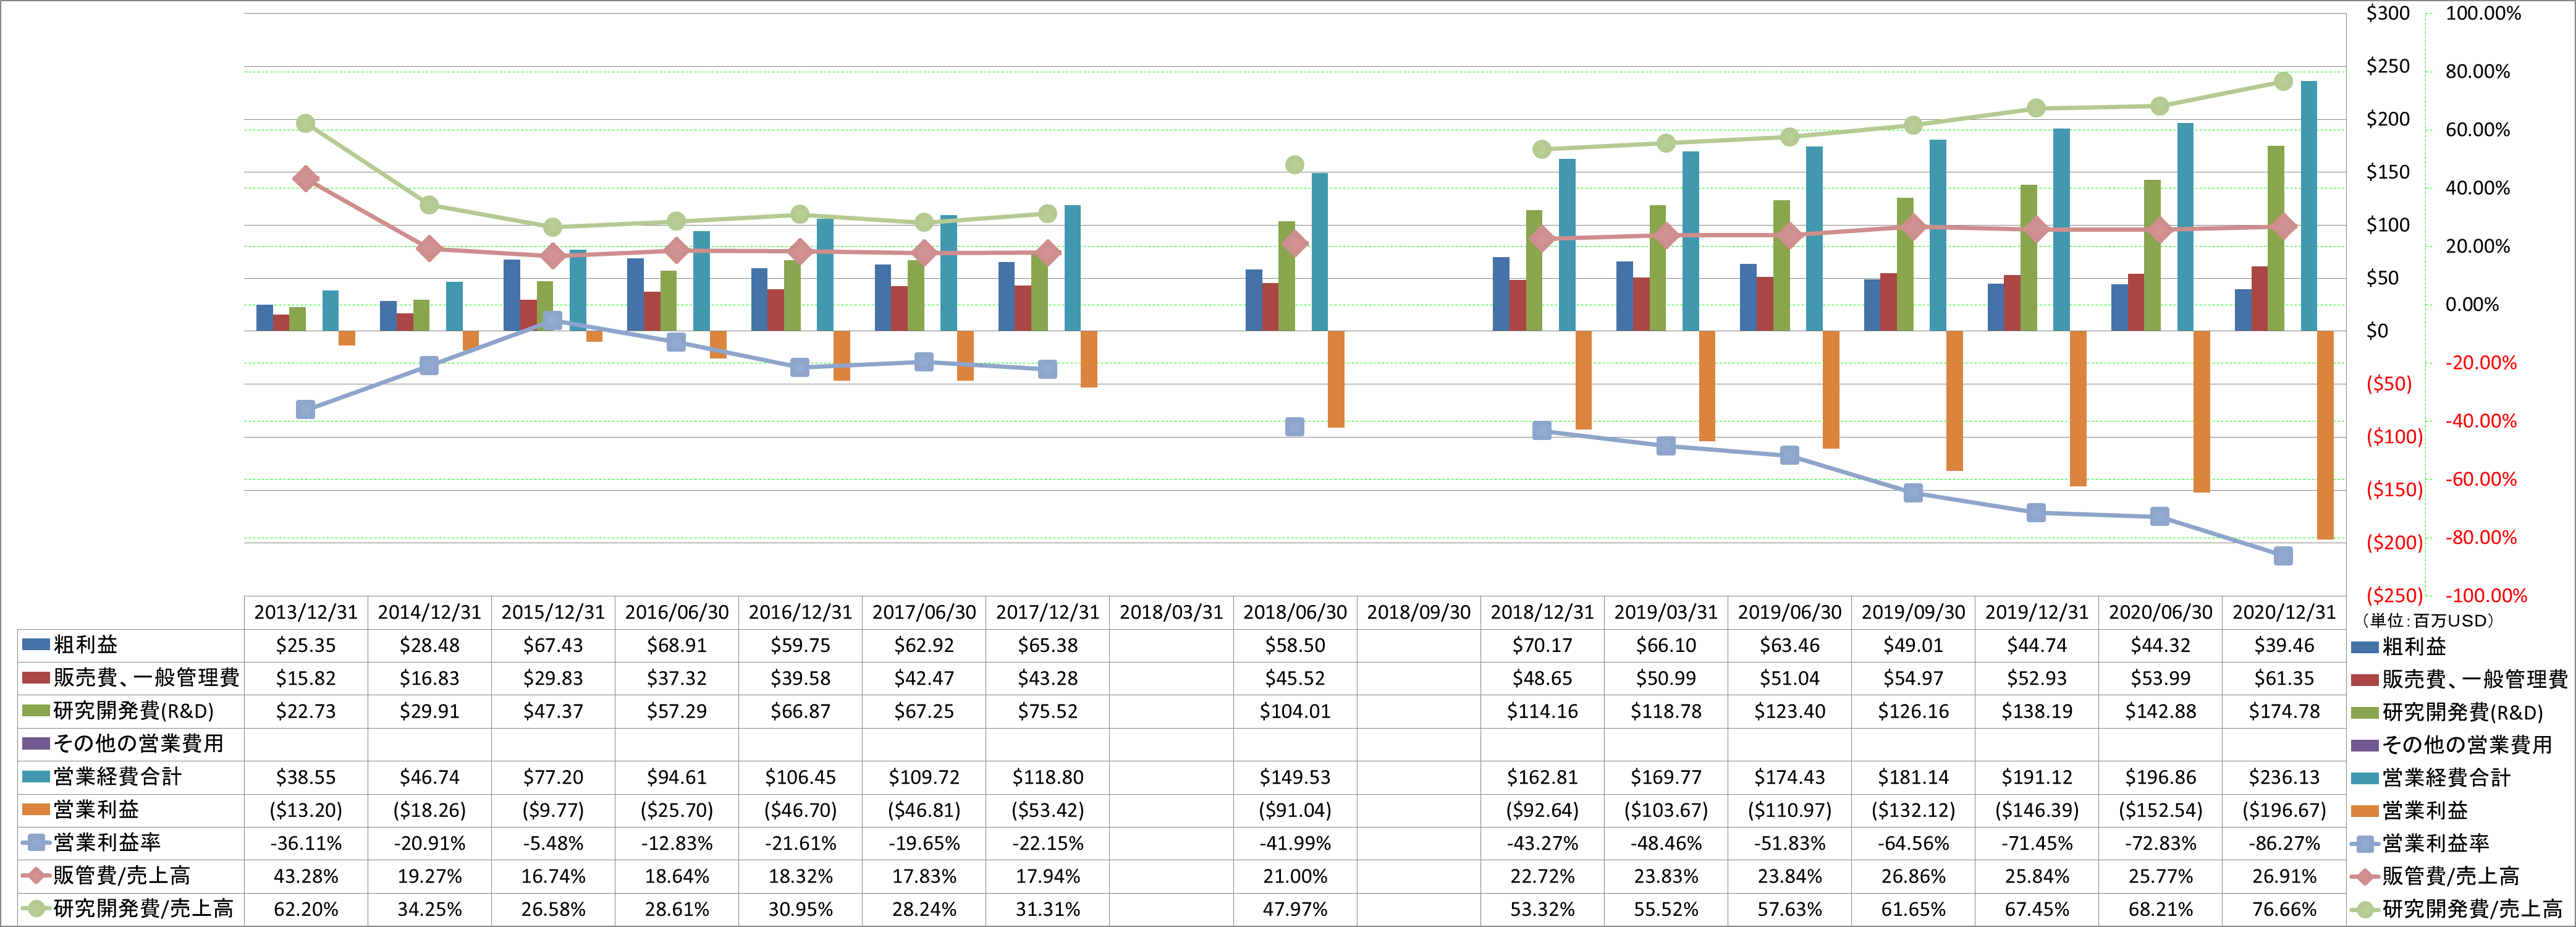Select the 2018/09/30 column header
Screen dimensions: 2576x927
click(1419, 612)
